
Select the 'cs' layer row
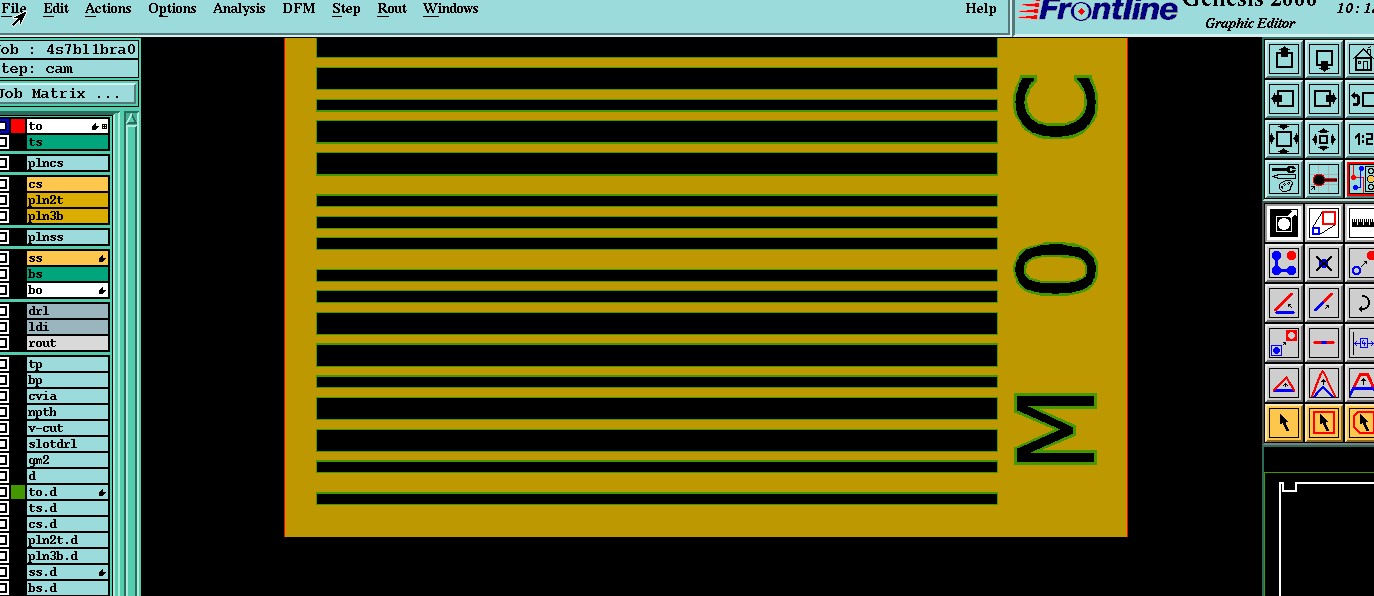[67, 184]
